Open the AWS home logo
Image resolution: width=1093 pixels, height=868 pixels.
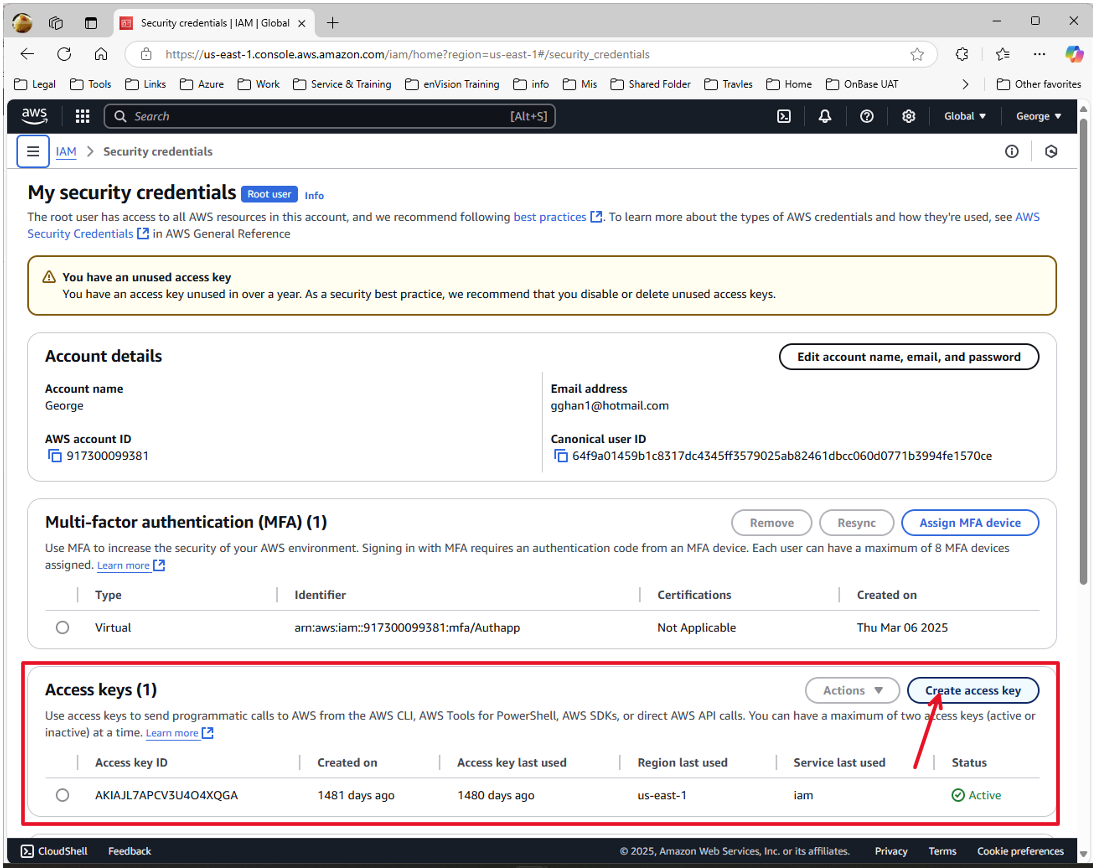pos(33,116)
